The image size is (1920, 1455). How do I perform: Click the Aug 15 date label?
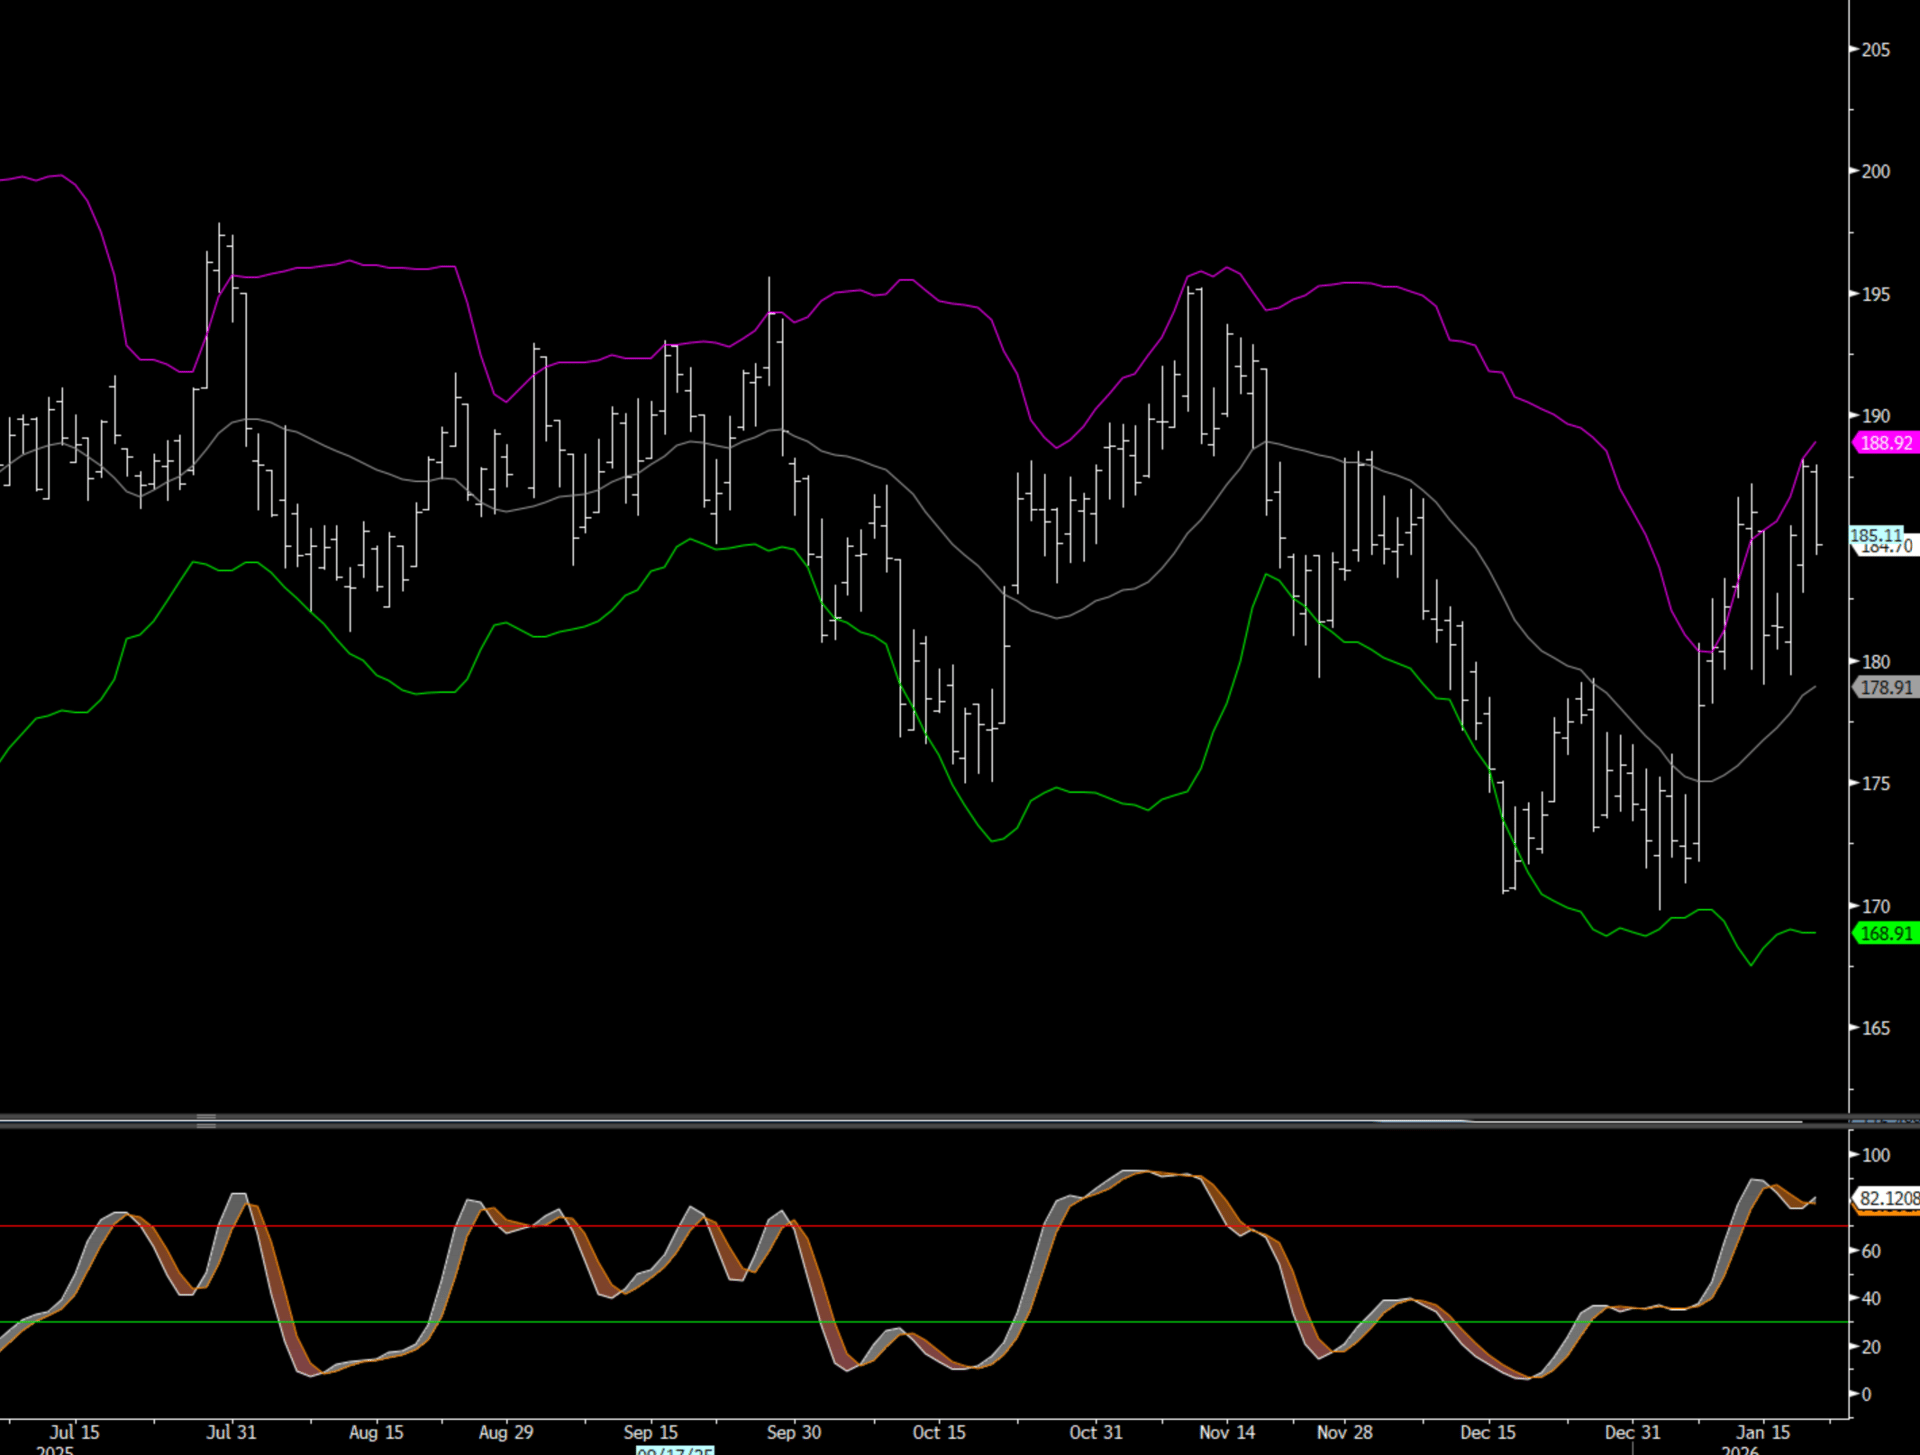[x=376, y=1432]
